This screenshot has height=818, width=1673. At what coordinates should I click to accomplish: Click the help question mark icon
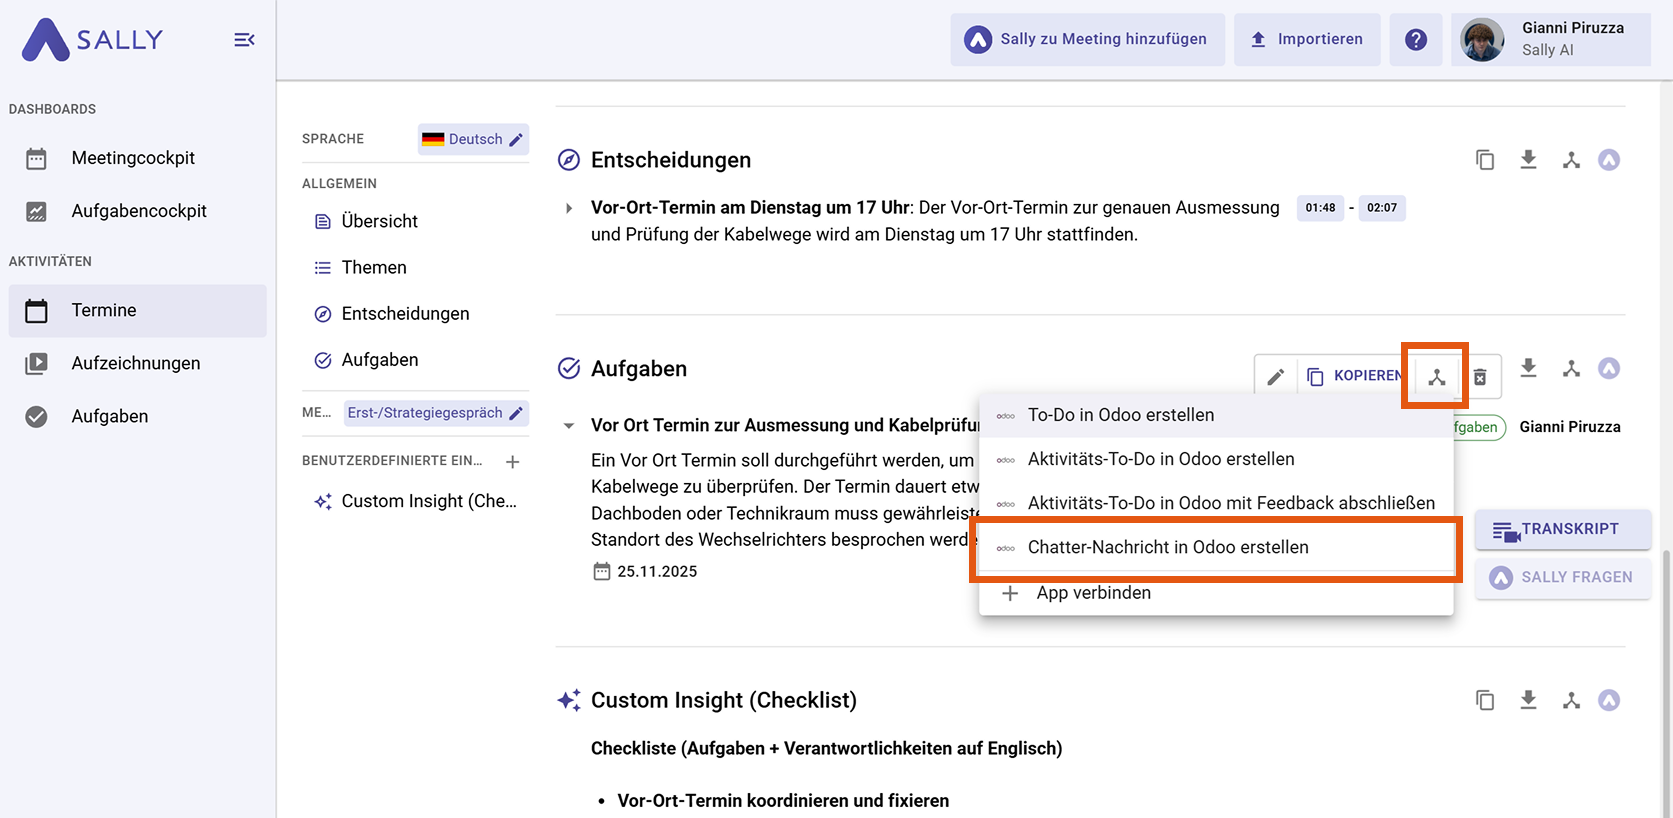[1415, 40]
